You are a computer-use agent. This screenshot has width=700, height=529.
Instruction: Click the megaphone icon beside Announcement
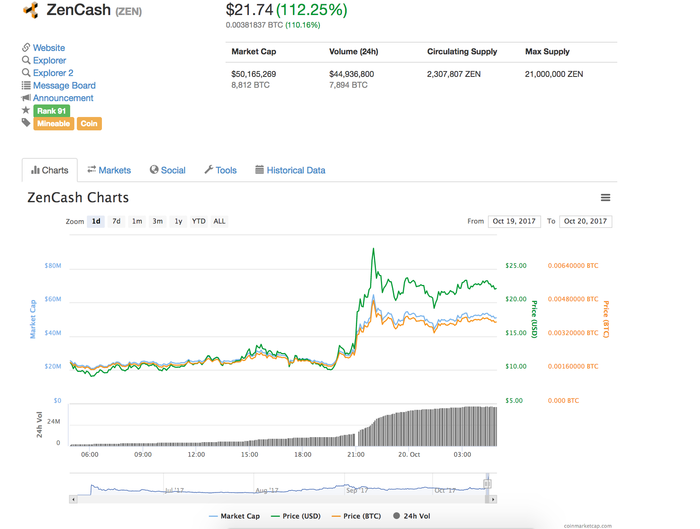tap(26, 98)
